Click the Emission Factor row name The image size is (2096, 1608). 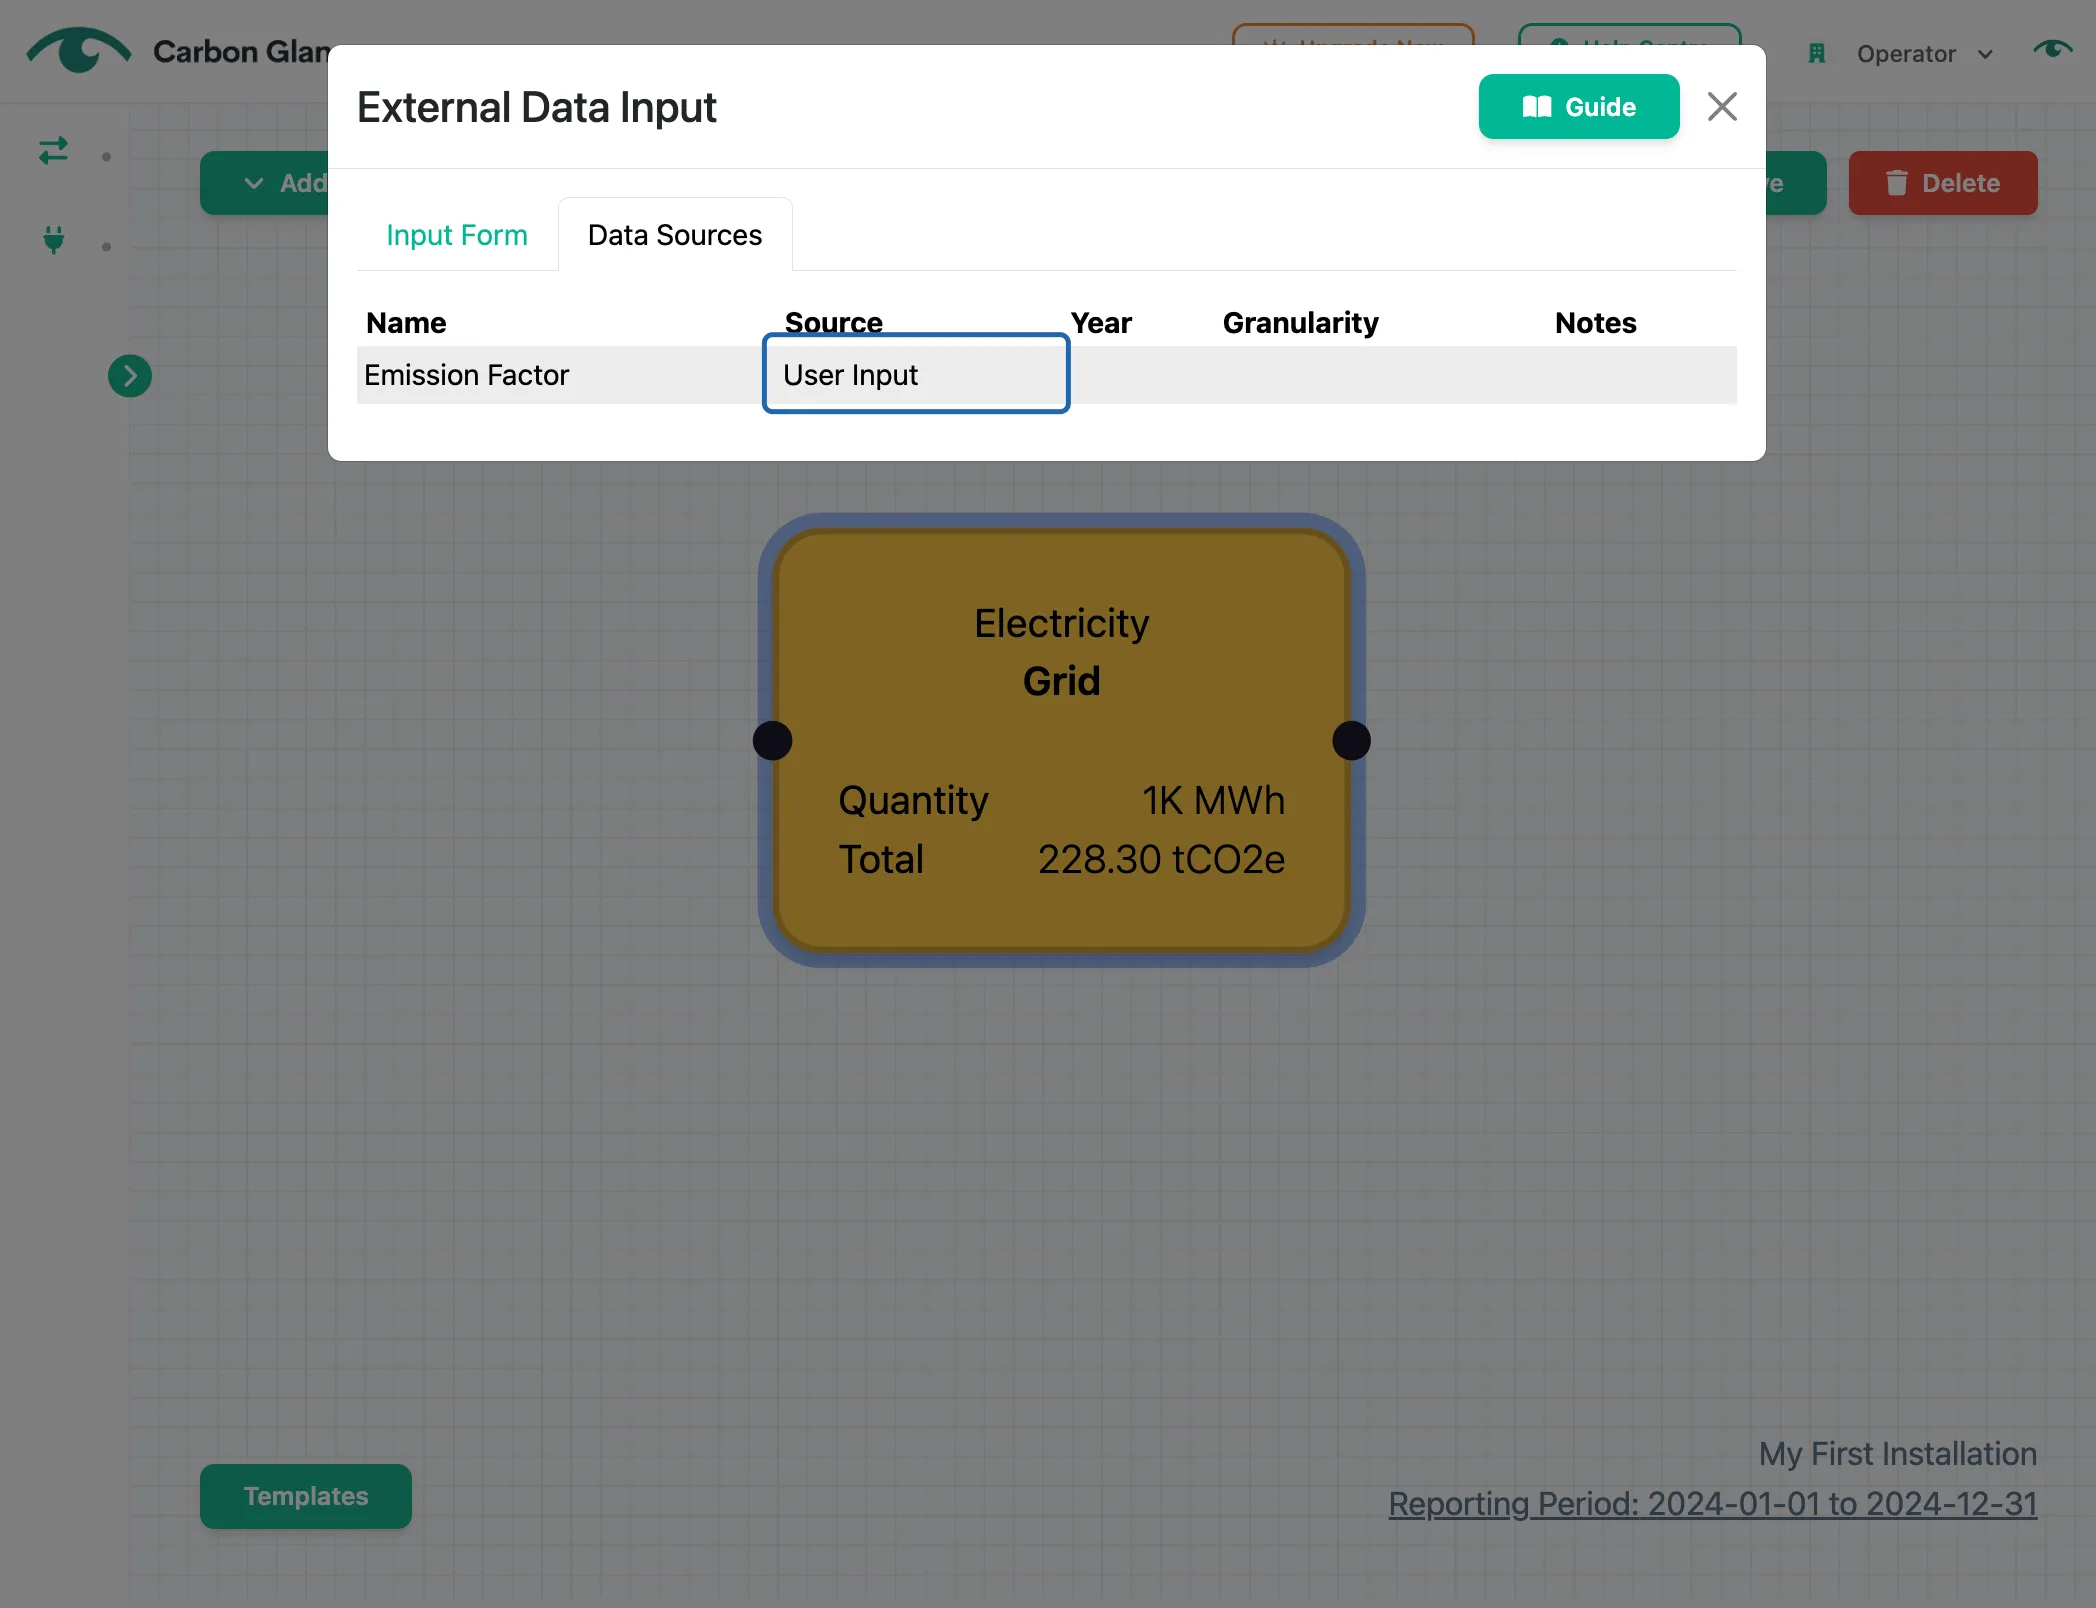click(x=466, y=375)
